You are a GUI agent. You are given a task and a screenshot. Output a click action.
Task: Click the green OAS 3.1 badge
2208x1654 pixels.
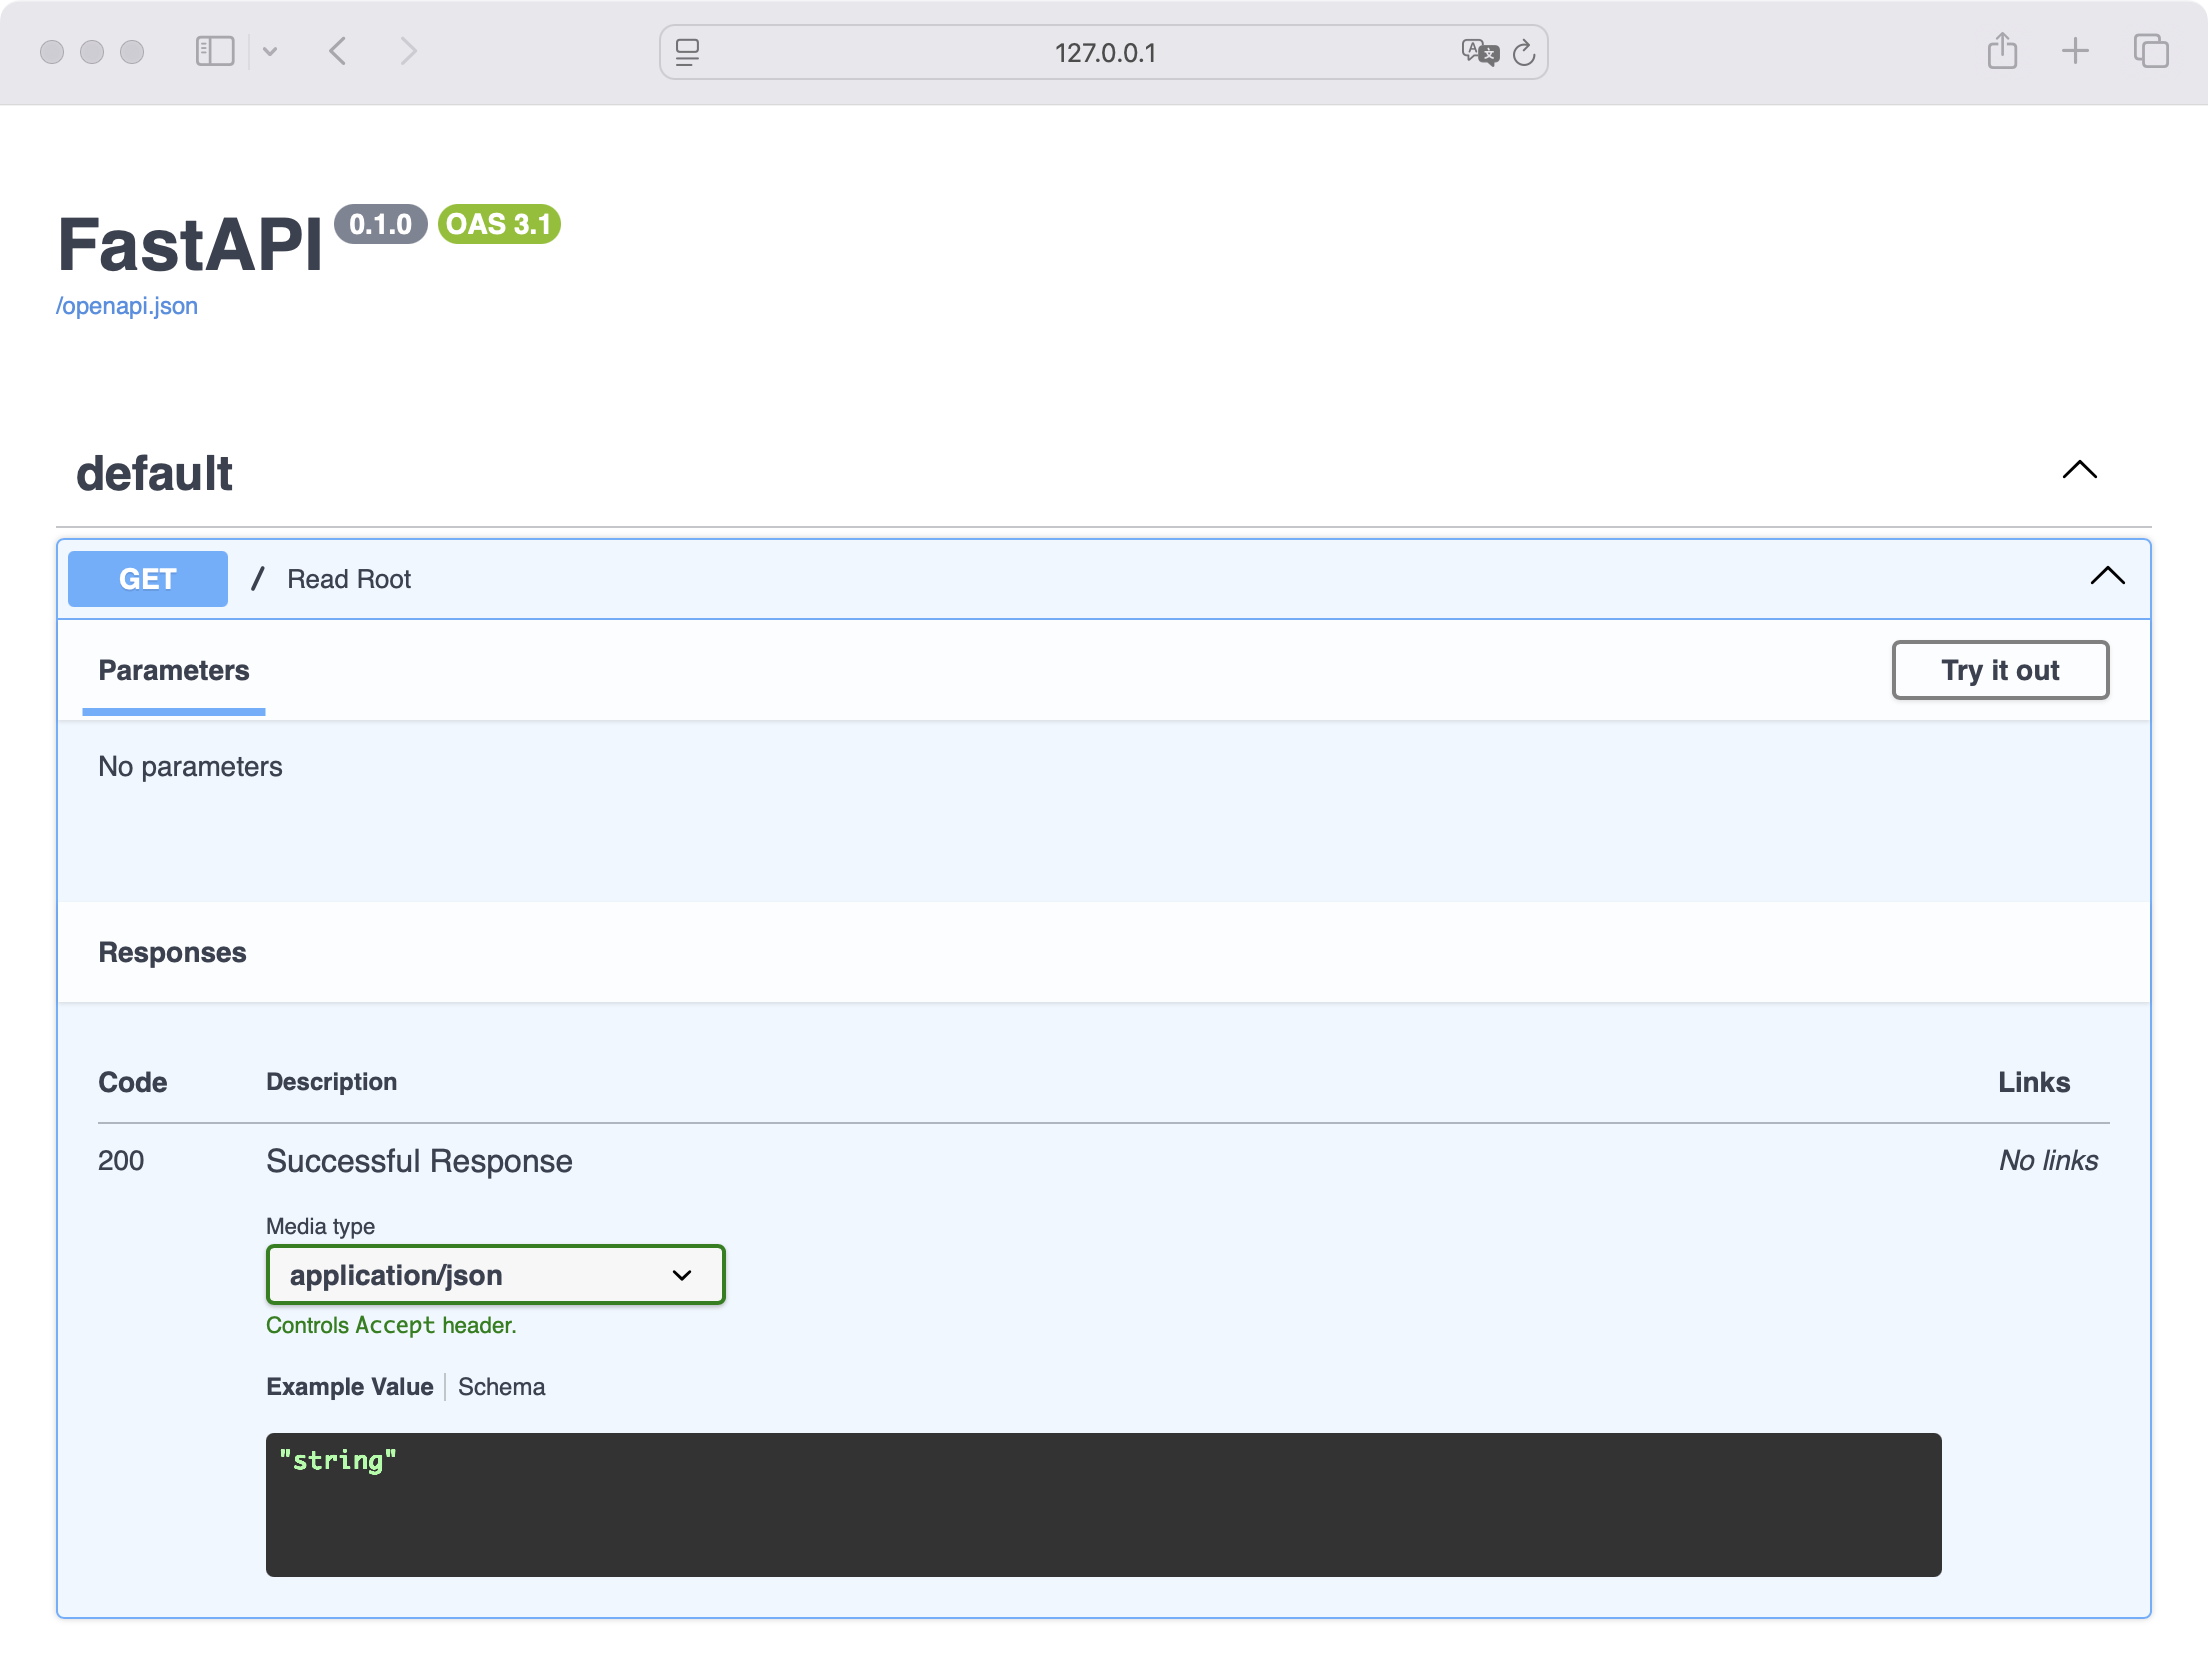coord(497,225)
